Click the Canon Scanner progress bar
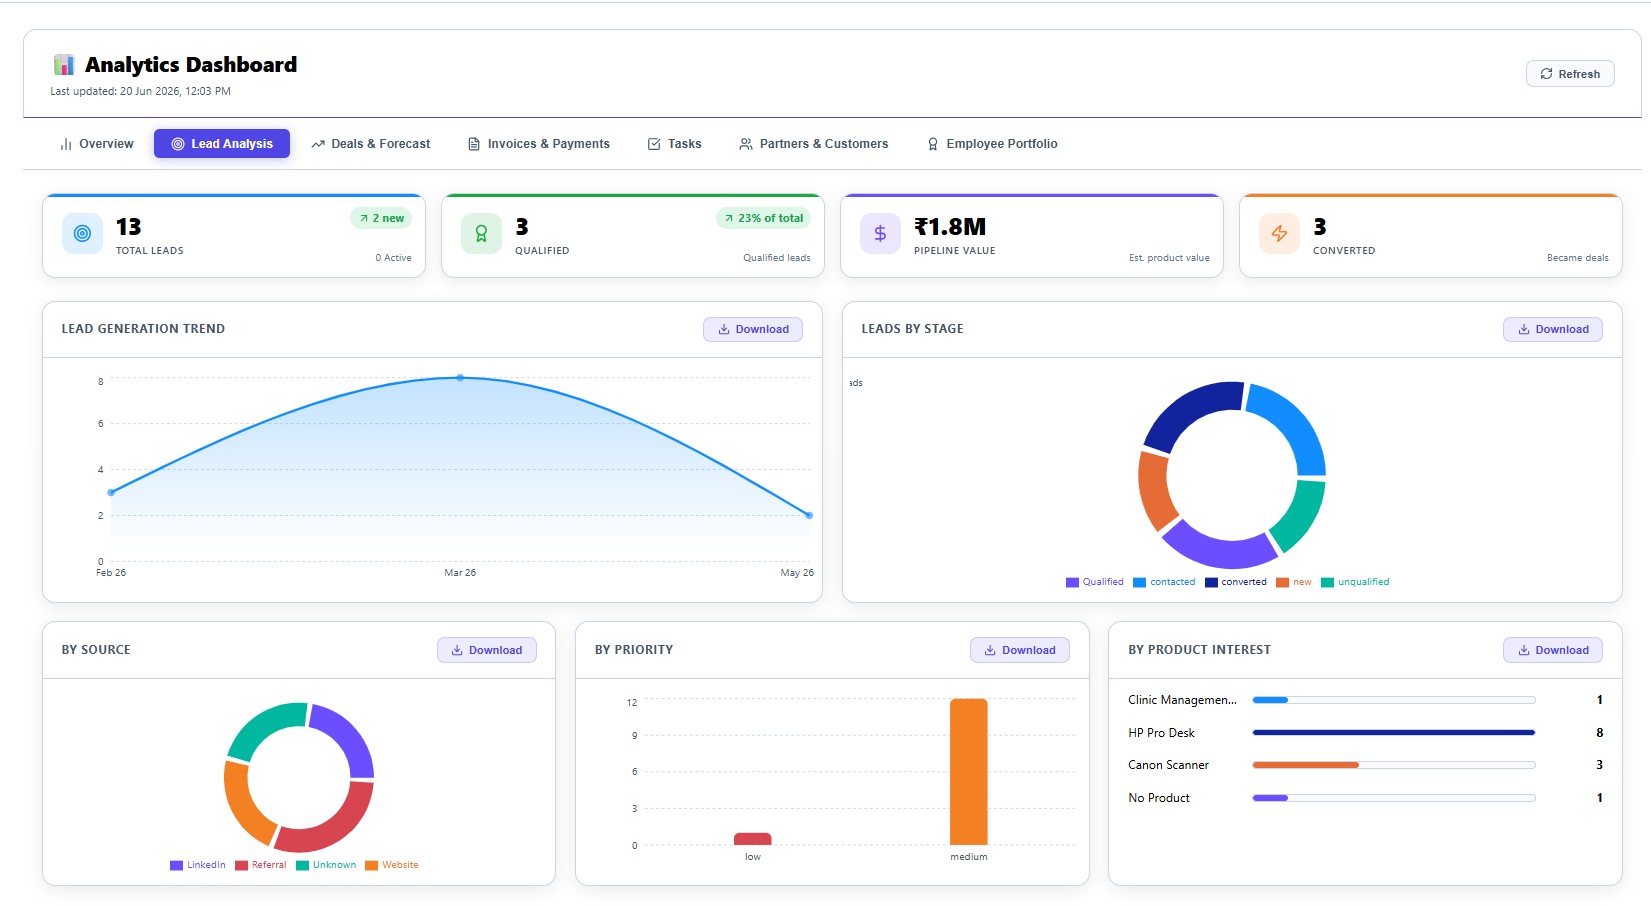The width and height of the screenshot is (1651, 906). [x=1393, y=765]
